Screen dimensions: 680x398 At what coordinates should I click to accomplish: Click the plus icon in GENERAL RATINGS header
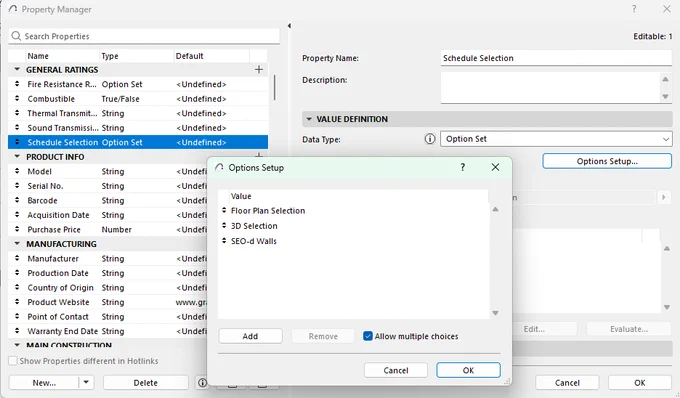pyautogui.click(x=259, y=69)
